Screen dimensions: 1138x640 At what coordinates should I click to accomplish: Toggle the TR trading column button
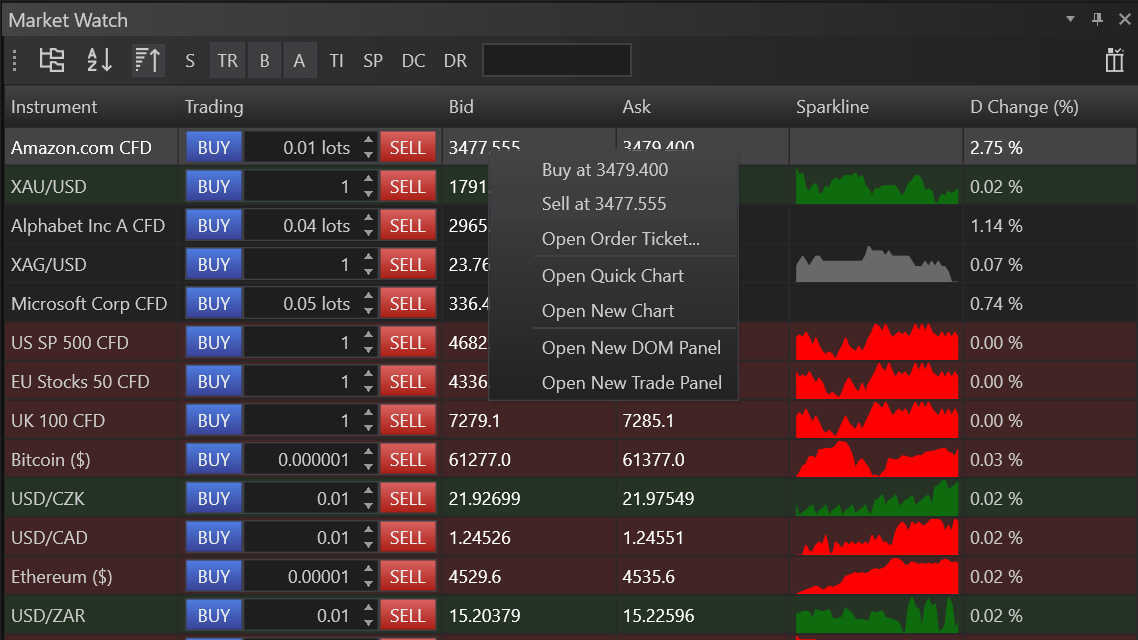(x=228, y=60)
